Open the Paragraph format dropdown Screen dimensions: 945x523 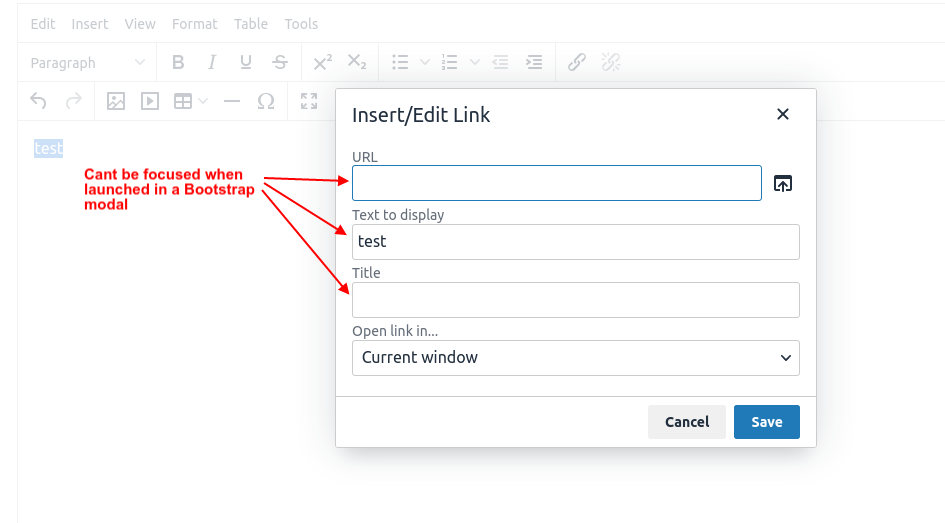[x=87, y=63]
